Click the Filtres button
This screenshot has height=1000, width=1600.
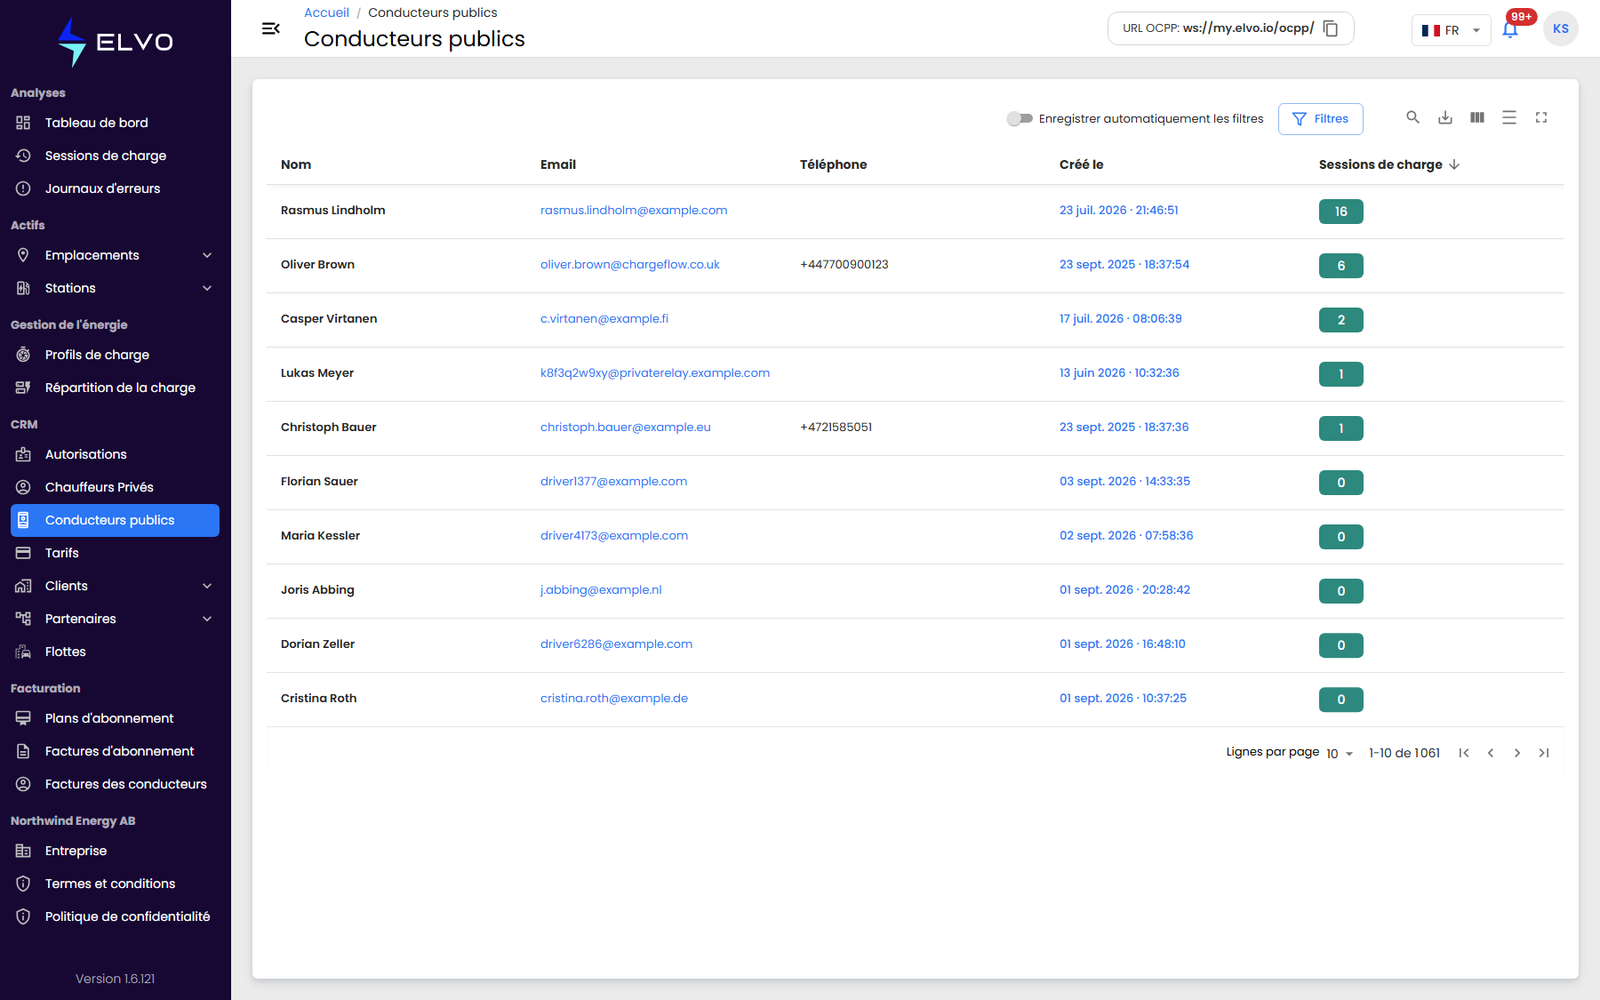click(1320, 119)
